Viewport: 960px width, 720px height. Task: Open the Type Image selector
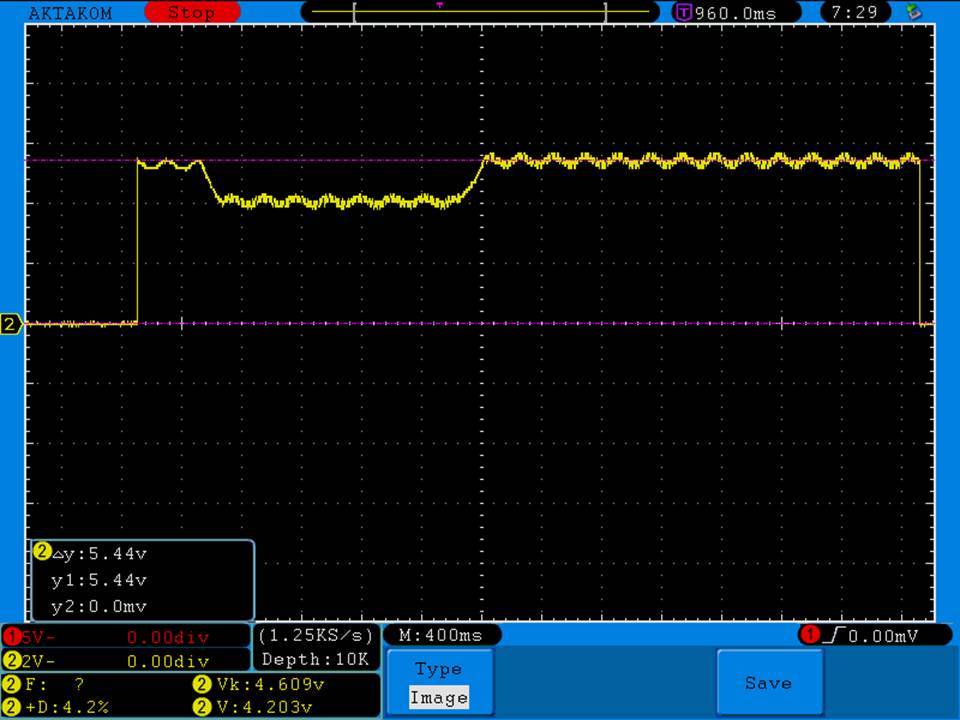[x=438, y=684]
